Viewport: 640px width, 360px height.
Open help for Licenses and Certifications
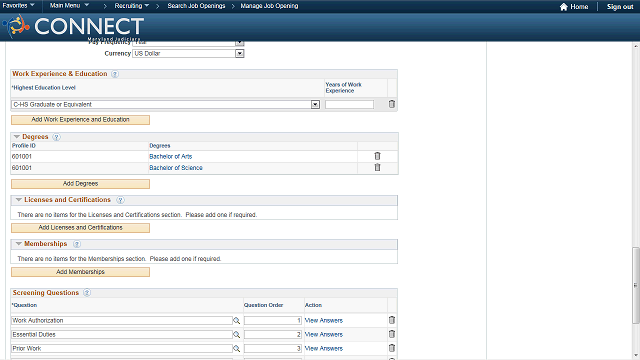(120, 200)
